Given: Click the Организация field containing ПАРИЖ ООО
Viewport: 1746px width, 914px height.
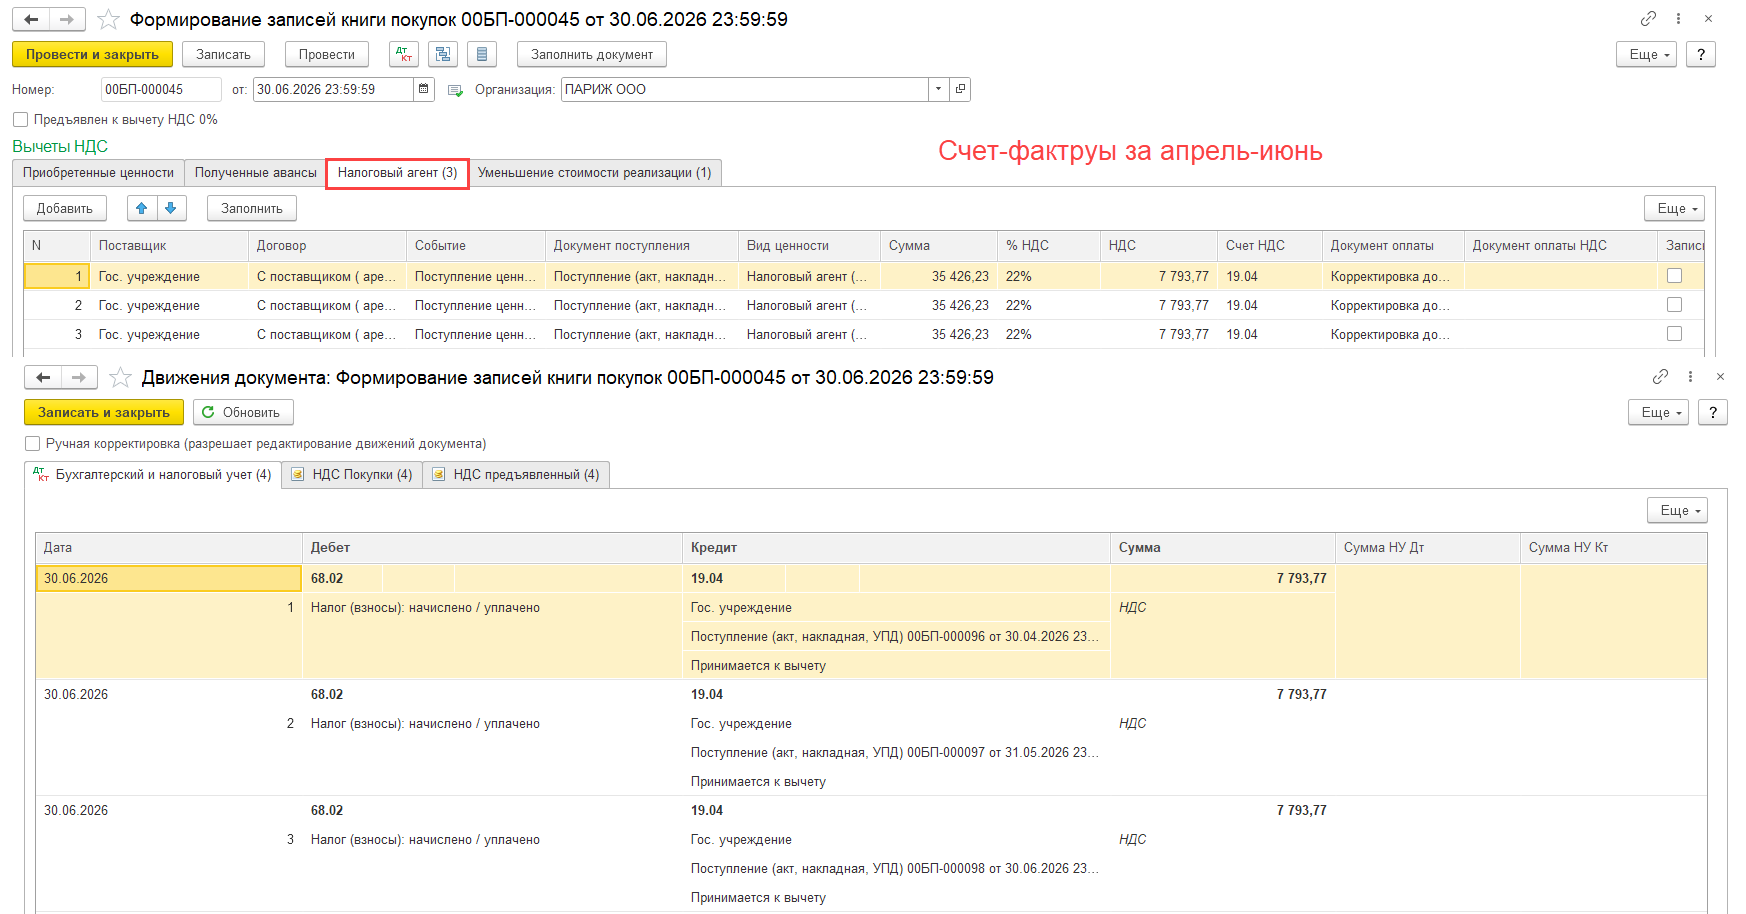Looking at the screenshot, I should point(745,89).
